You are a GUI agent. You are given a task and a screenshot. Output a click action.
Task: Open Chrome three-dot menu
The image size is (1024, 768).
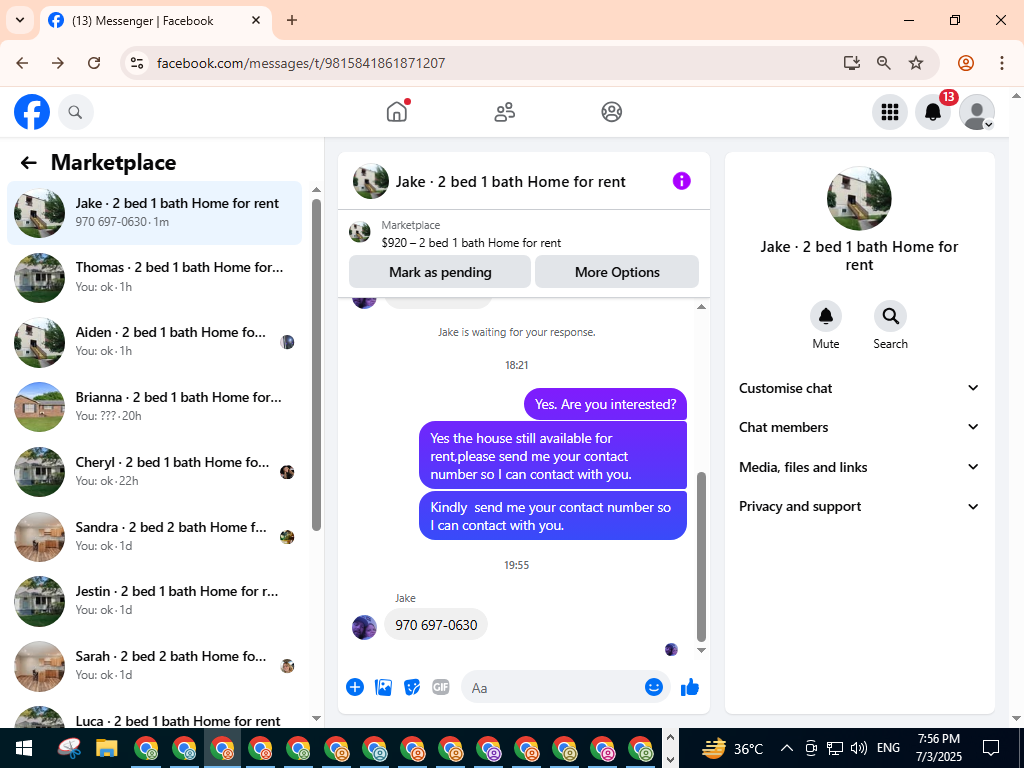(1002, 63)
